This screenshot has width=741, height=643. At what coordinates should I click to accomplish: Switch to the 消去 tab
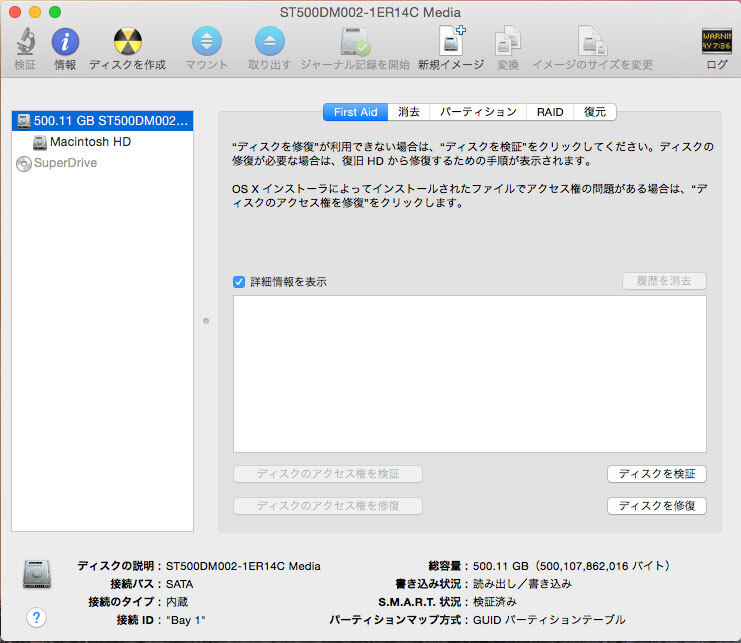pos(409,112)
